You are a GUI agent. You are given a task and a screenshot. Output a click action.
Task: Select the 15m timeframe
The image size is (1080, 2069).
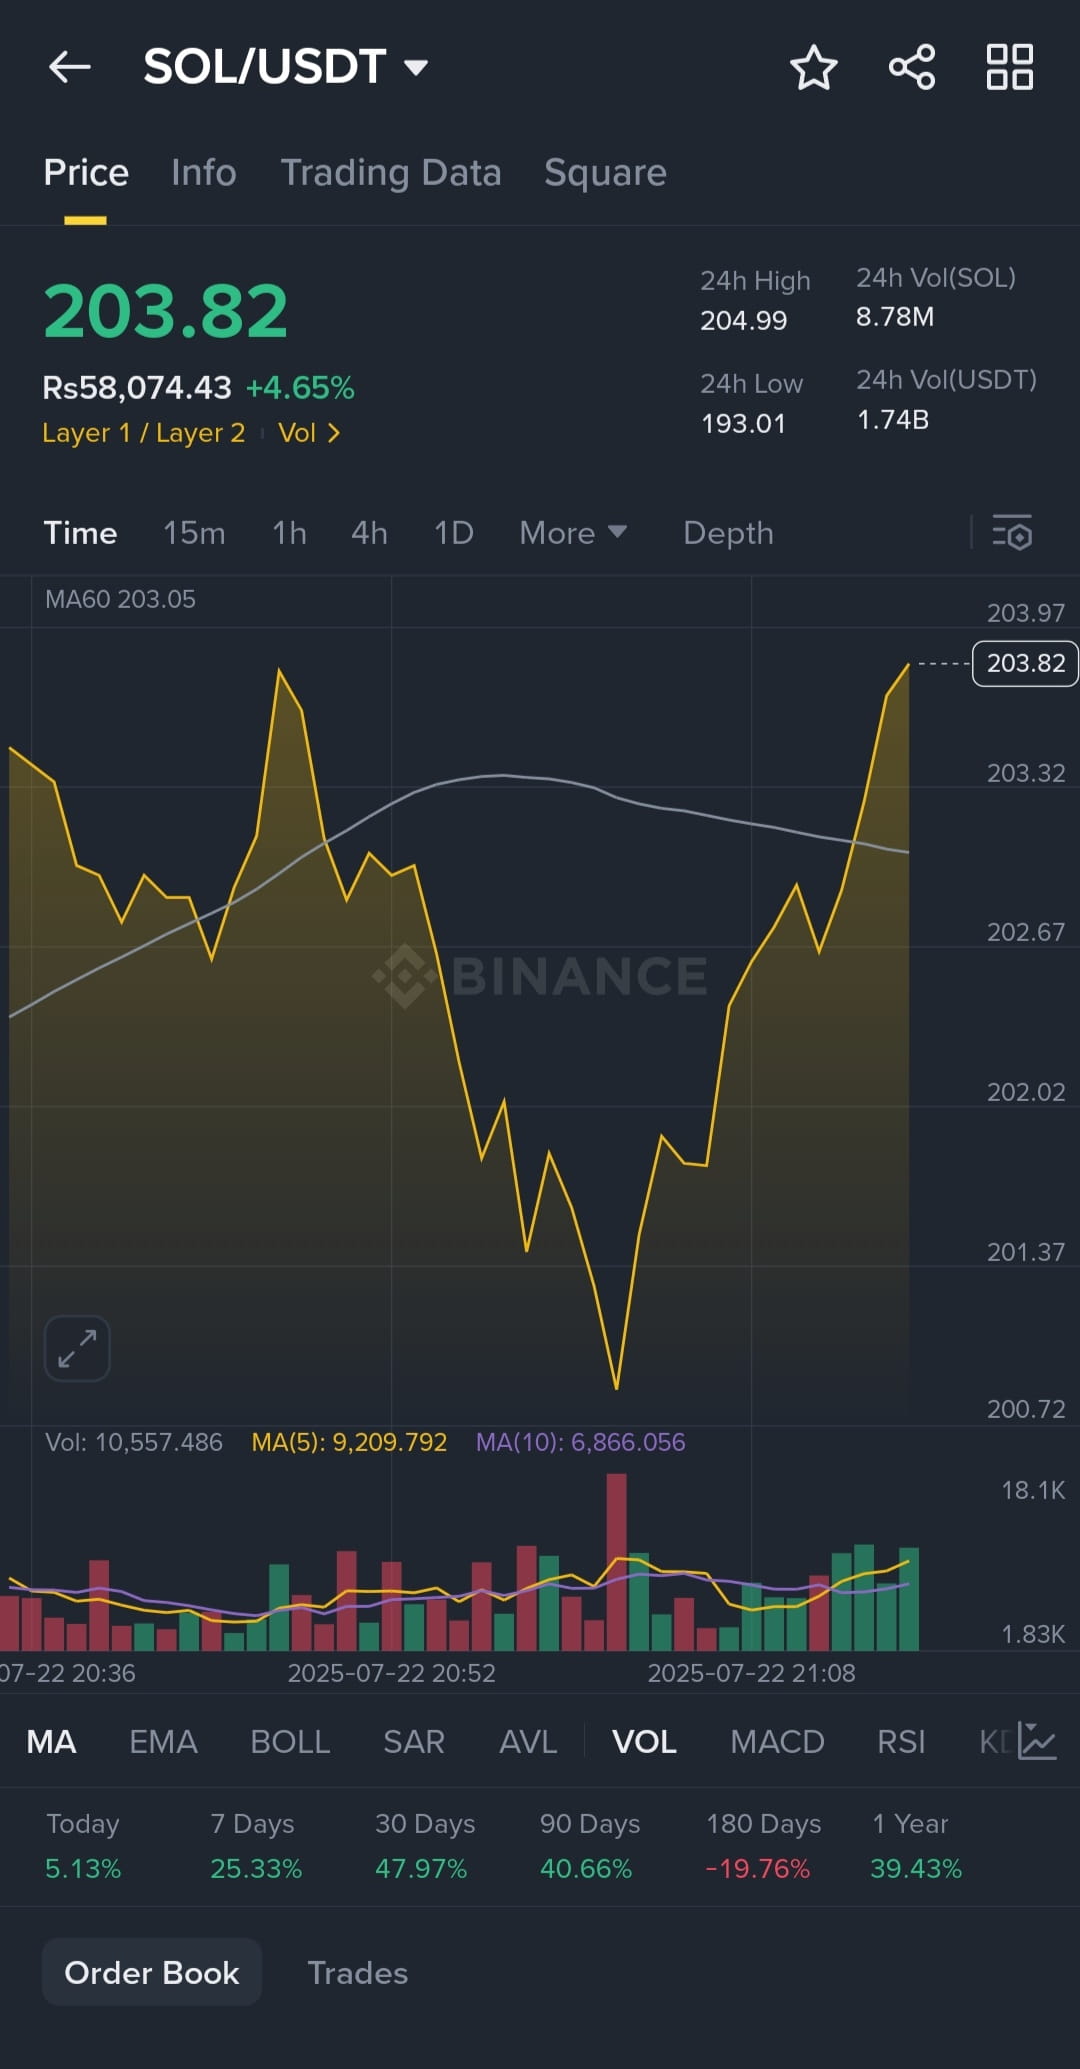[194, 533]
